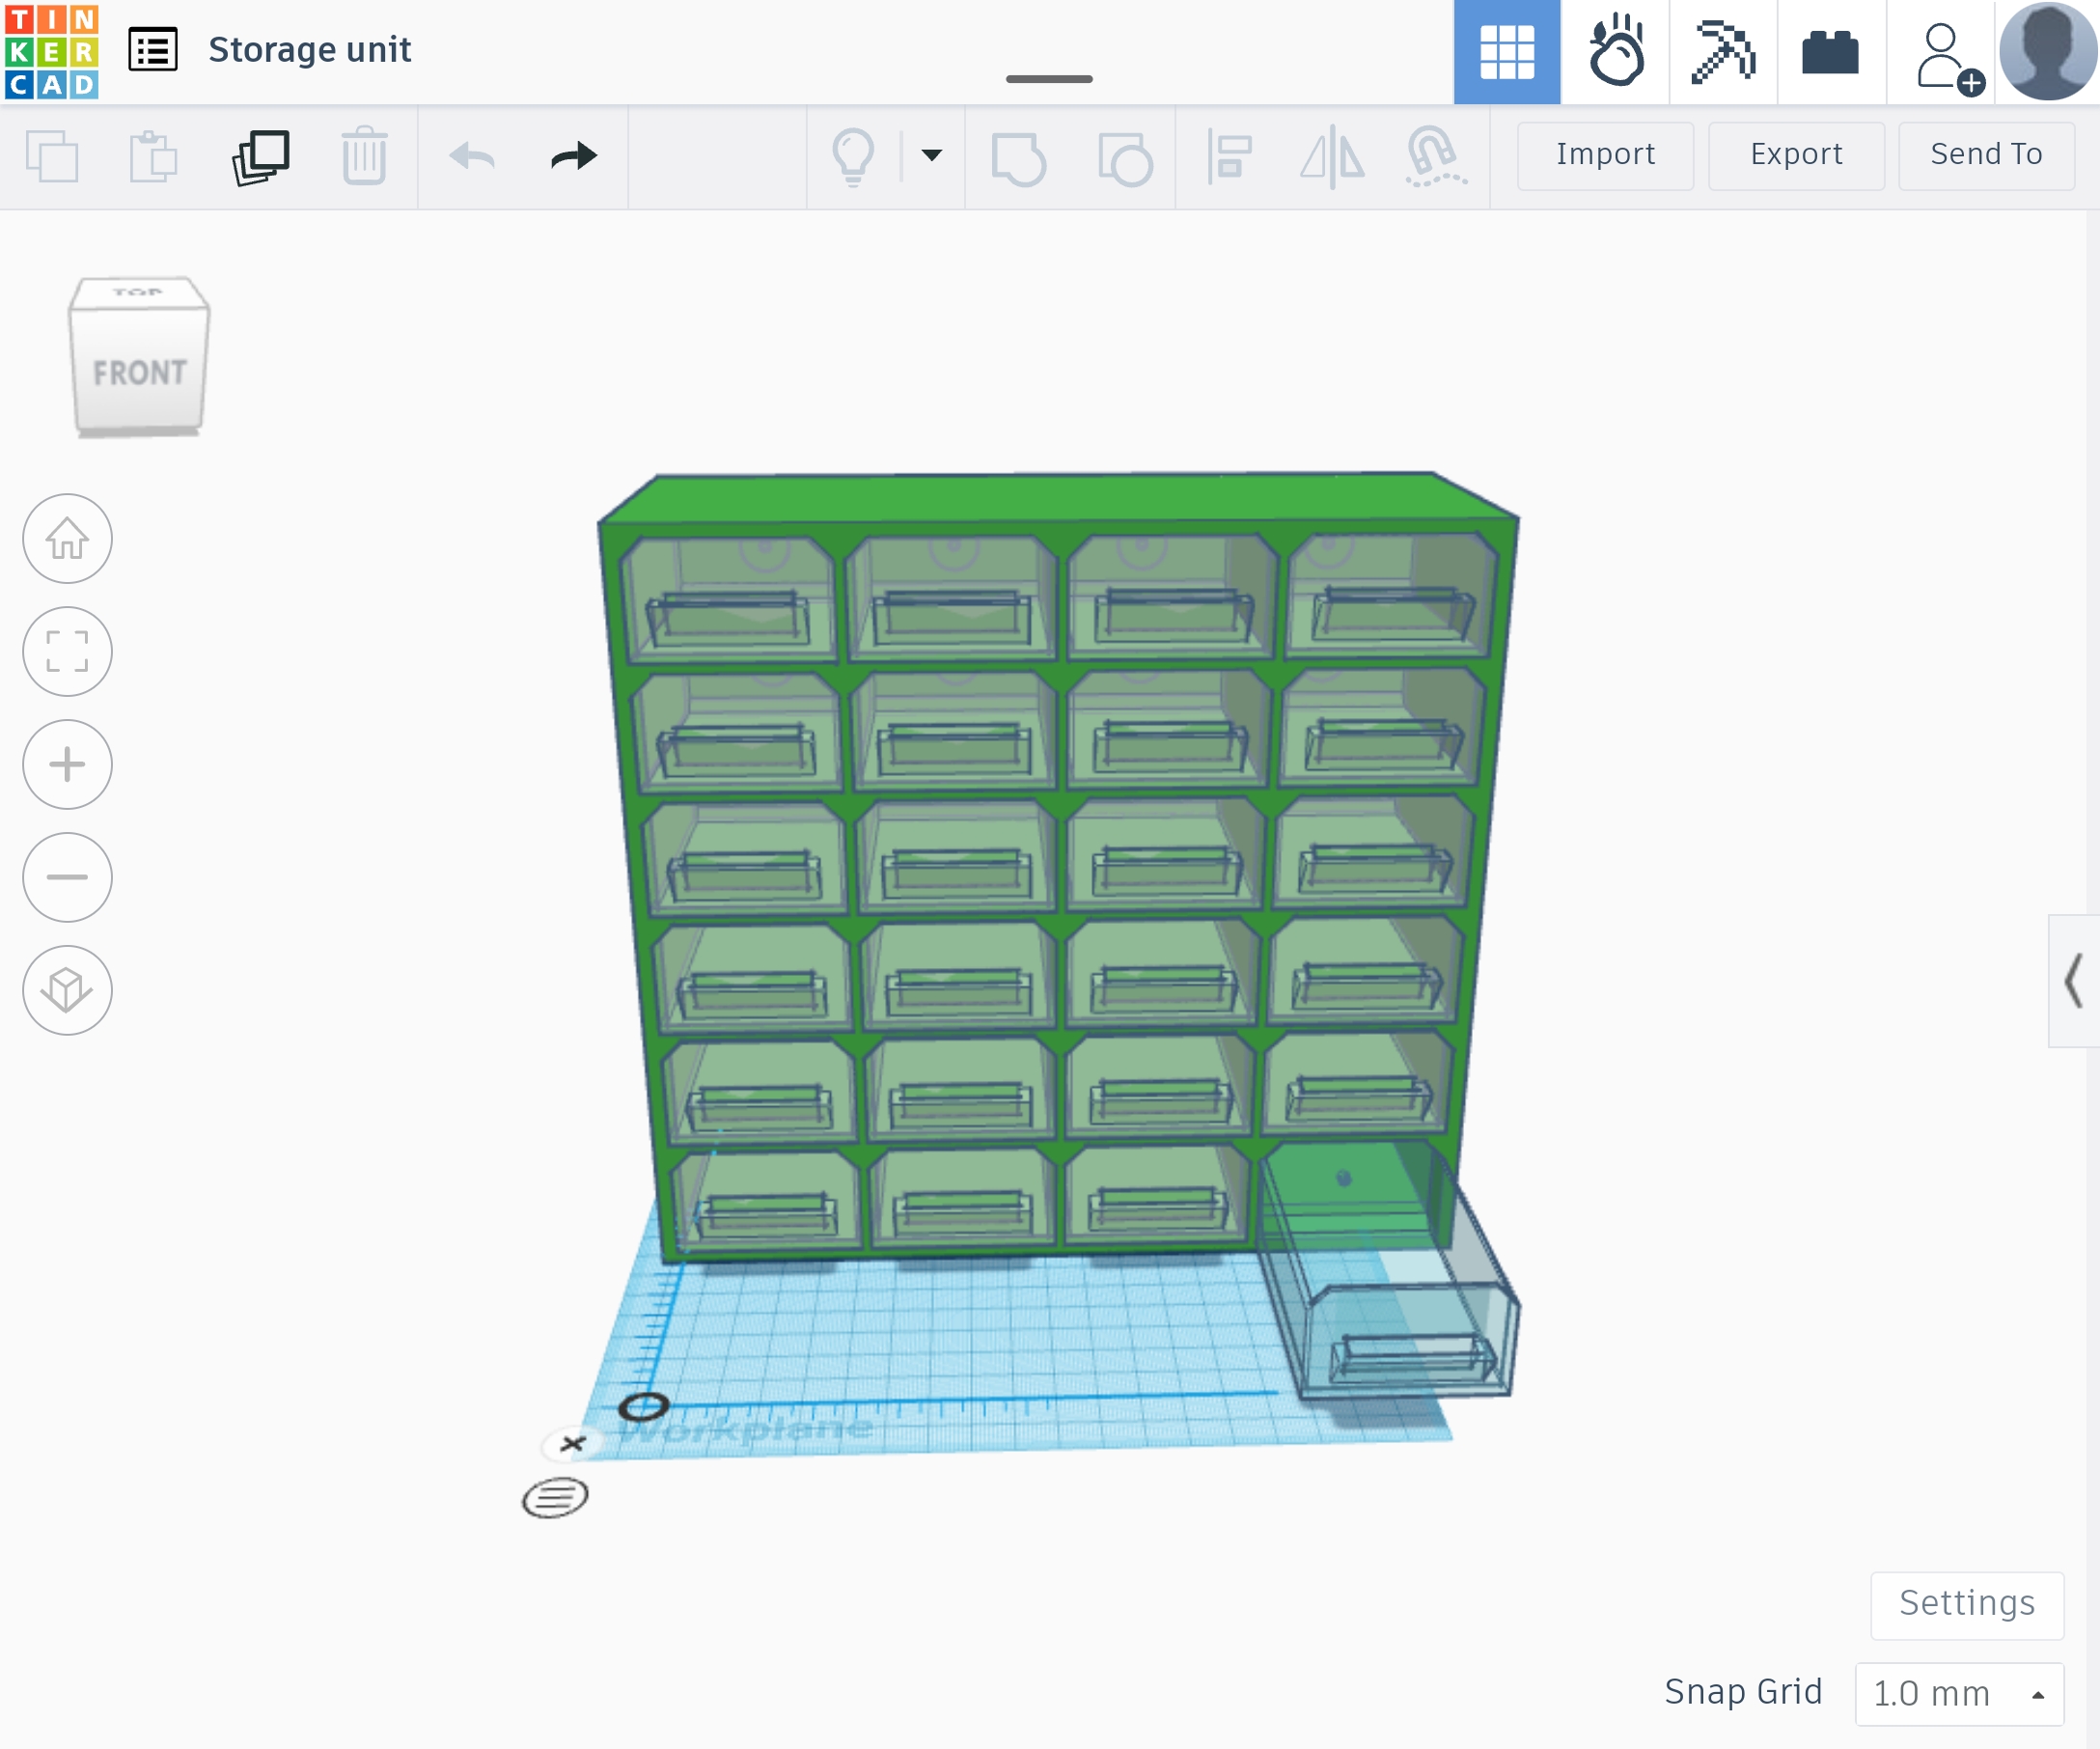Open the Blocks pickaxe mode
The width and height of the screenshot is (2100, 1749).
[1723, 52]
